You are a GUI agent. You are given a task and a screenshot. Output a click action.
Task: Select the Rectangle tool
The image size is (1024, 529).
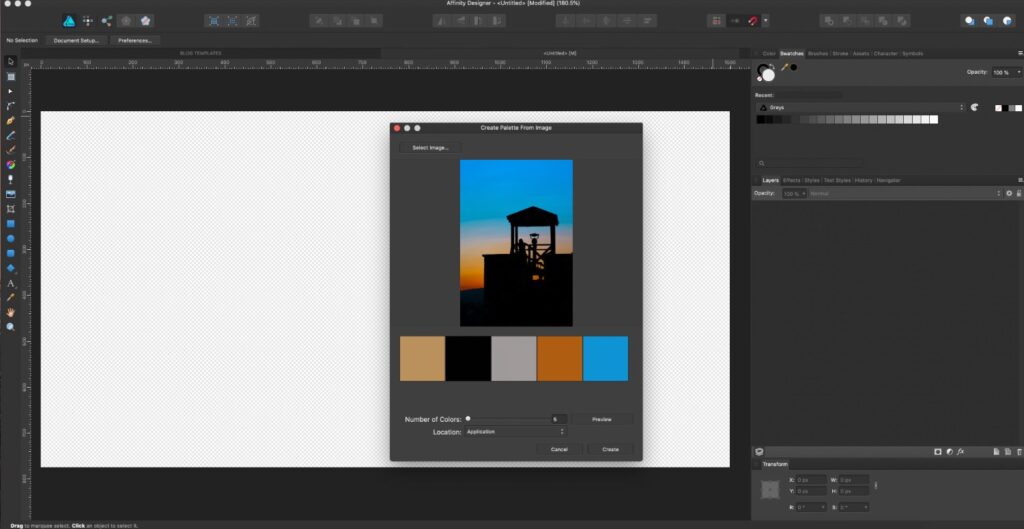(10, 224)
